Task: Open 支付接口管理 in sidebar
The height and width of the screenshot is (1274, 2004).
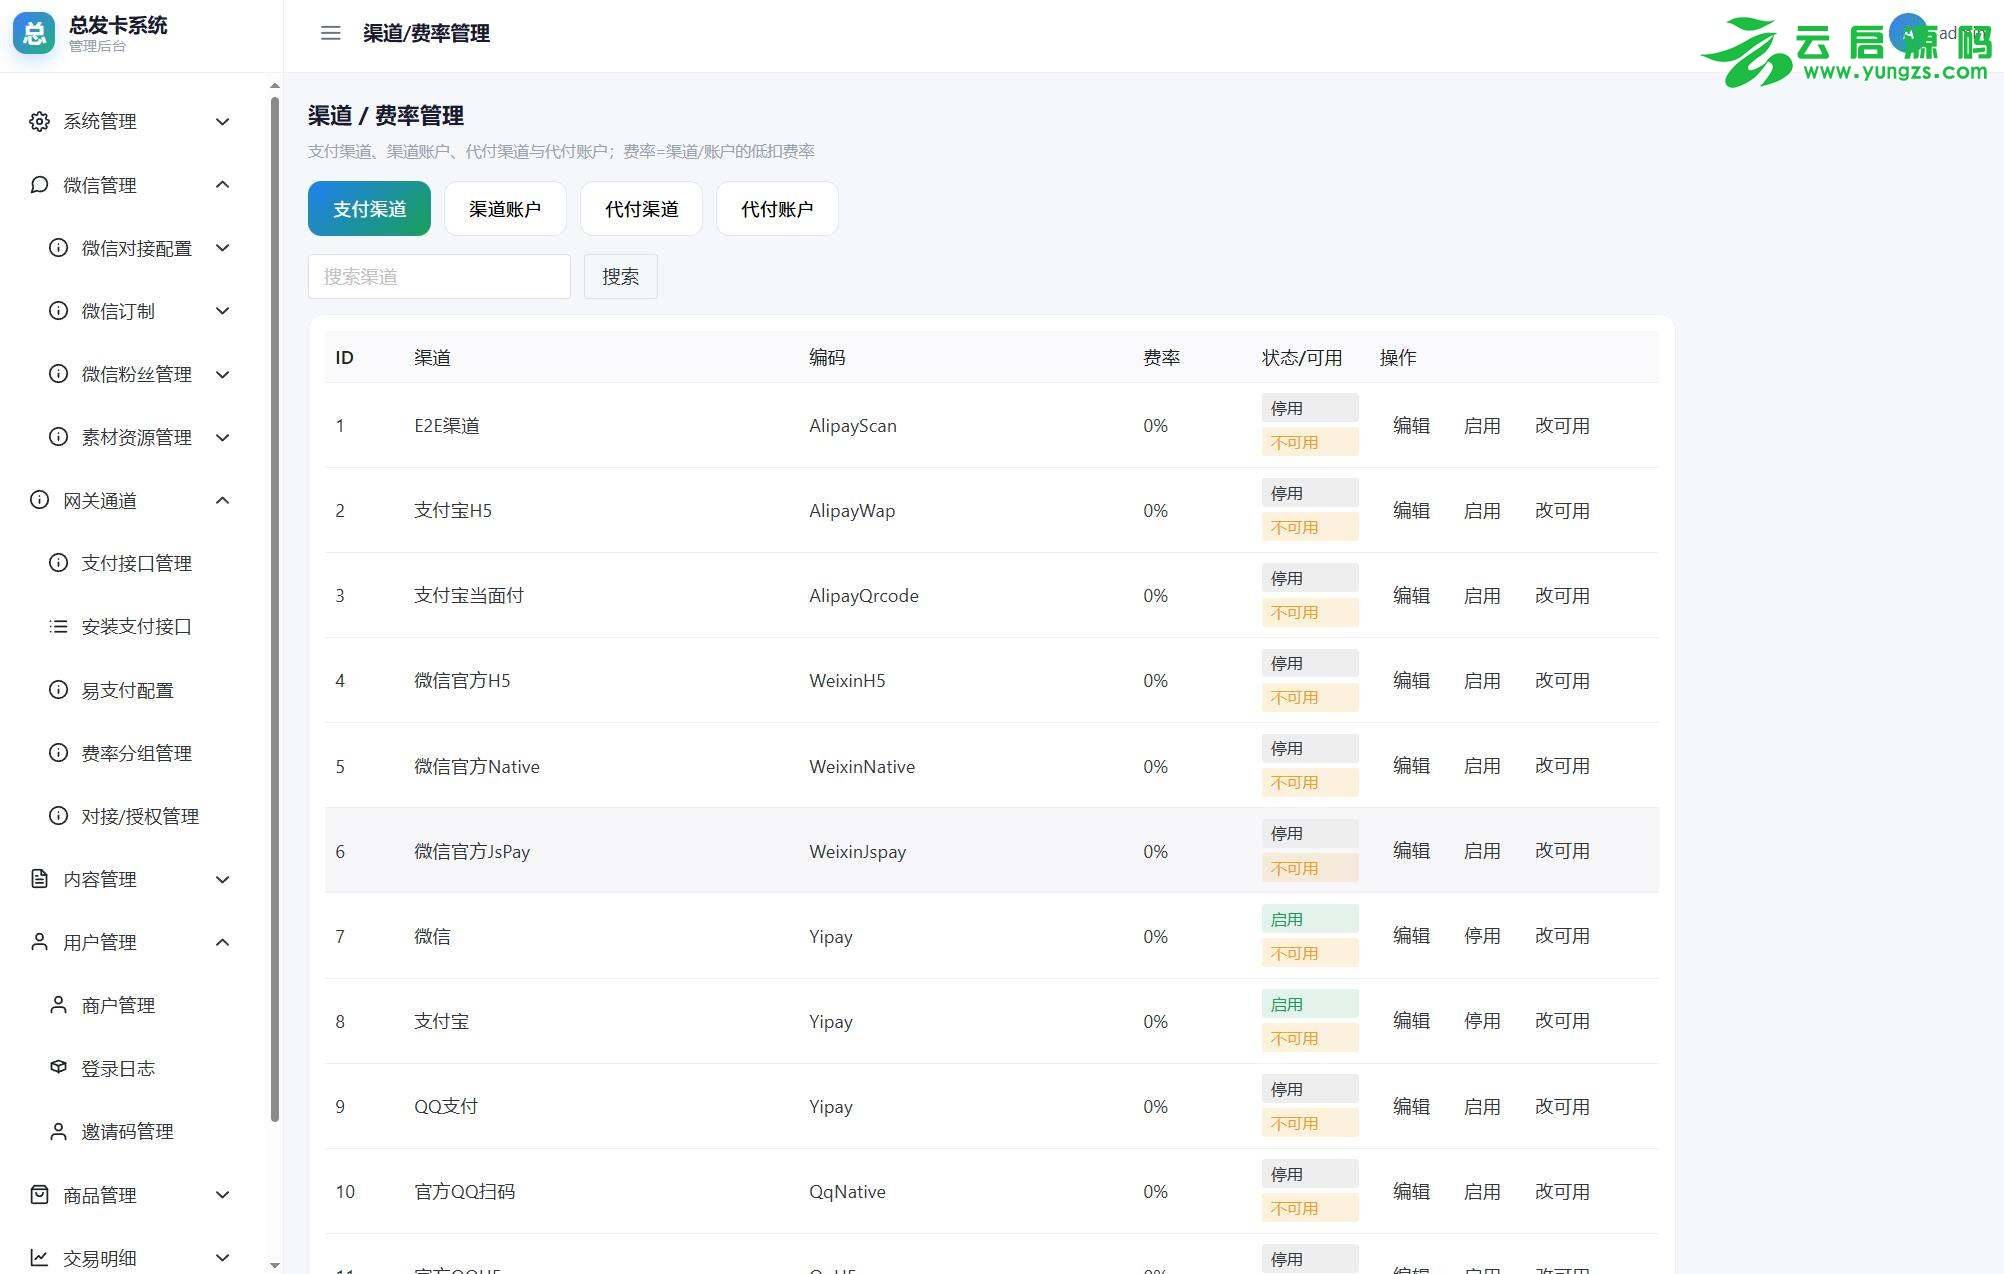Action: click(x=137, y=563)
